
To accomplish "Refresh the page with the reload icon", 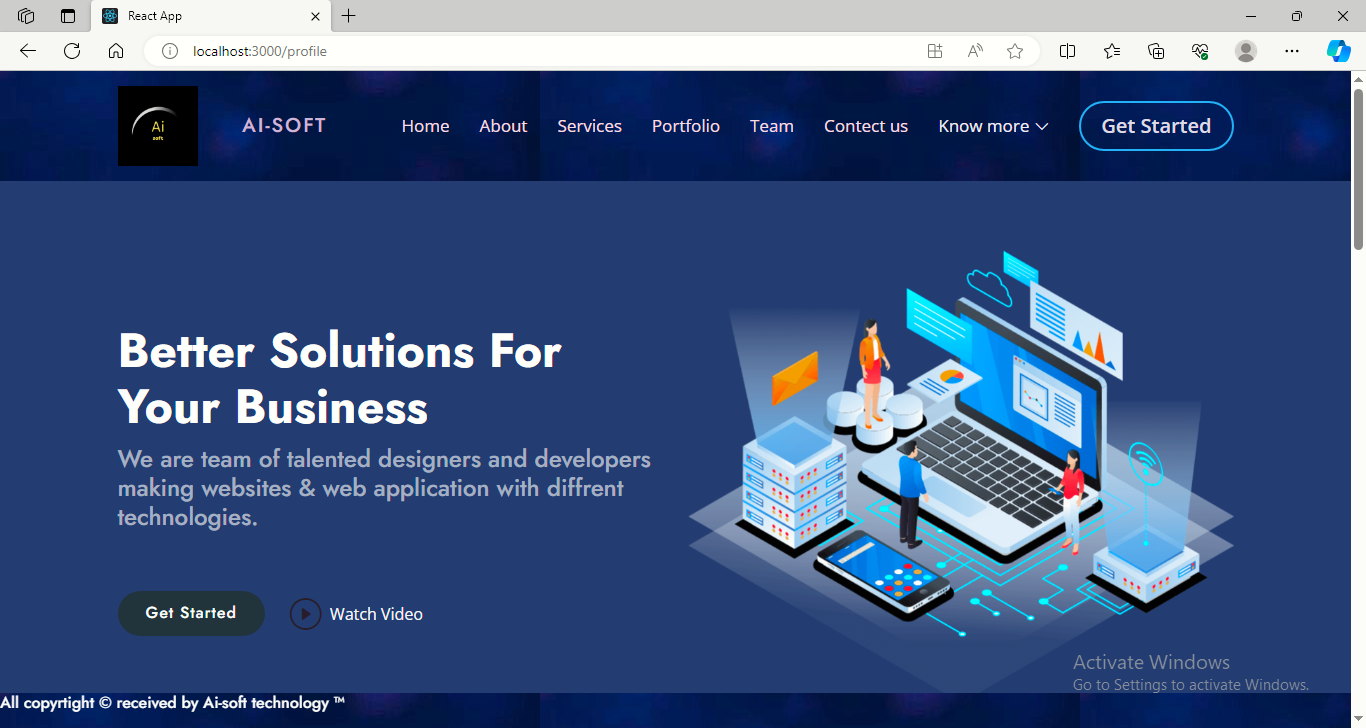I will [x=72, y=51].
